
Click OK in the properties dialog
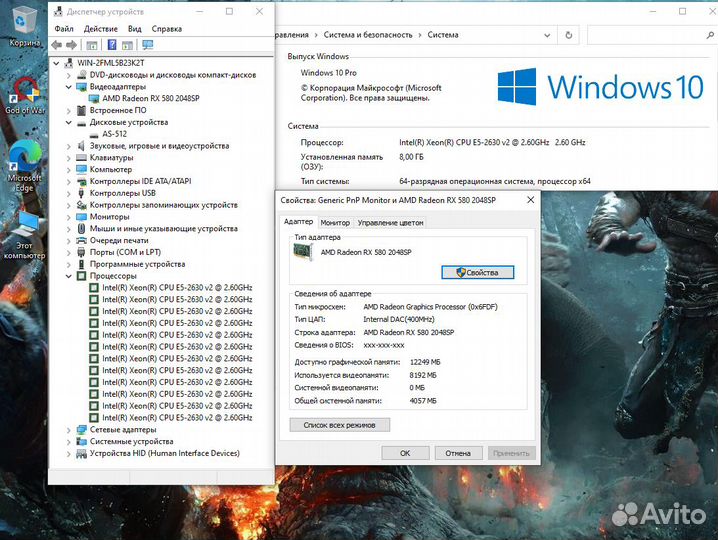tap(405, 453)
